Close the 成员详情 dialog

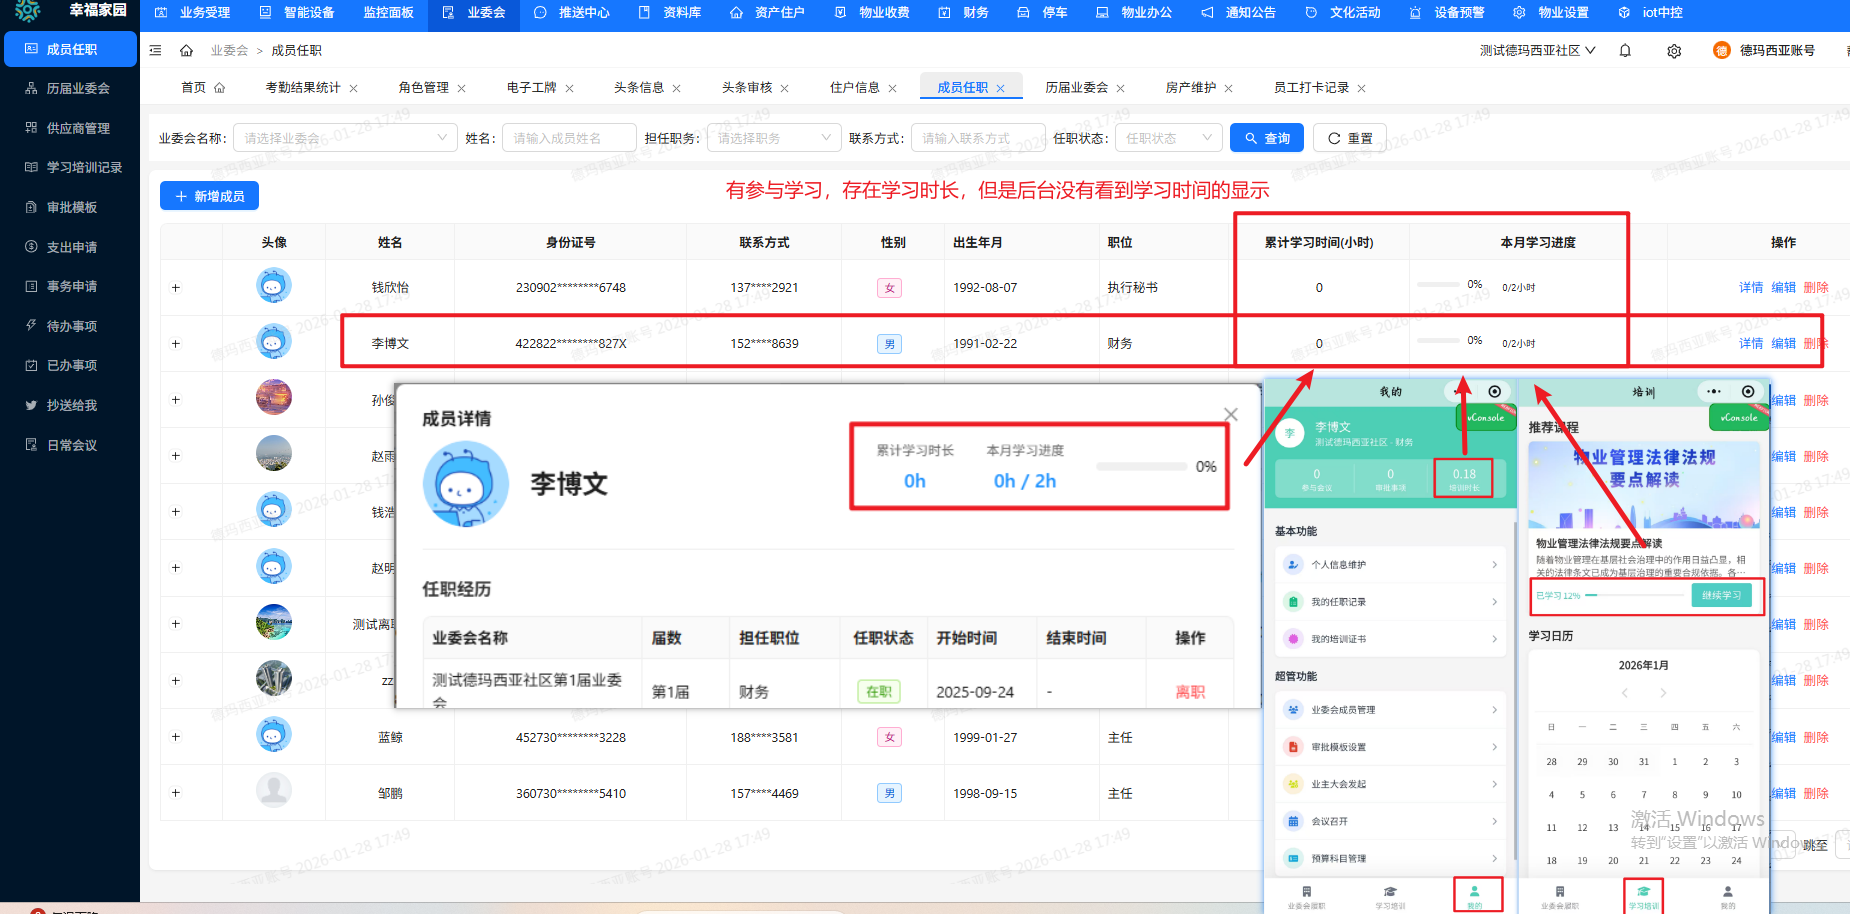(x=1230, y=414)
